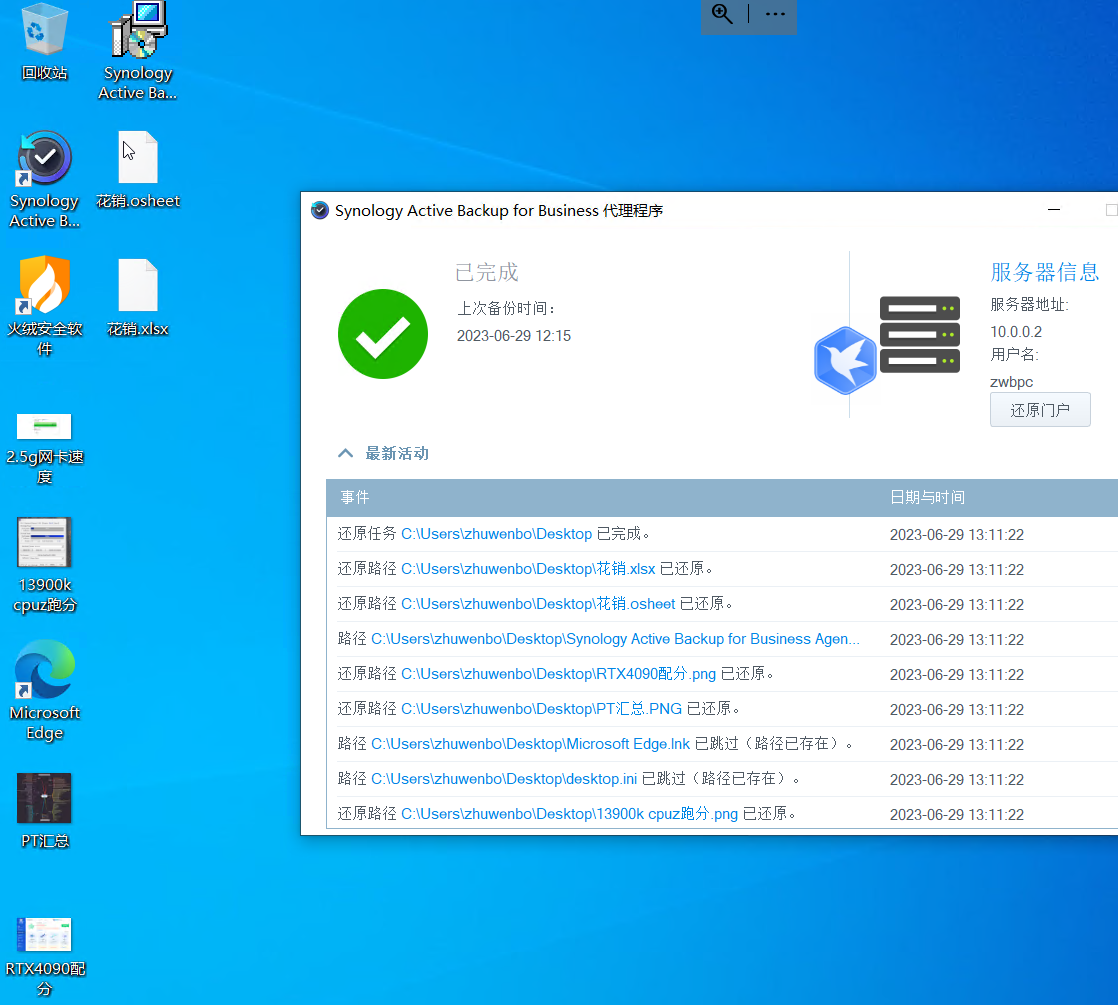Click timestamp in the 花销.xlsx row
This screenshot has height=1005, width=1118.
pyautogui.click(x=957, y=570)
